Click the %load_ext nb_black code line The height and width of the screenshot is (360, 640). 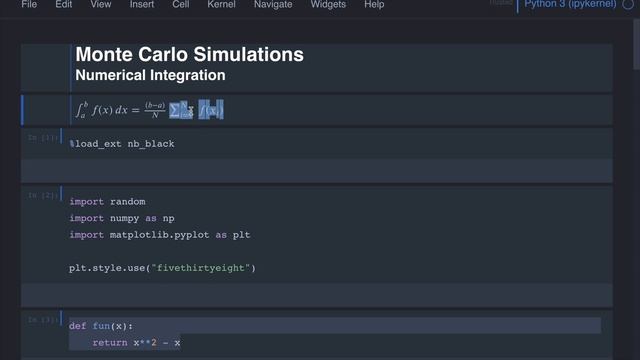point(122,144)
